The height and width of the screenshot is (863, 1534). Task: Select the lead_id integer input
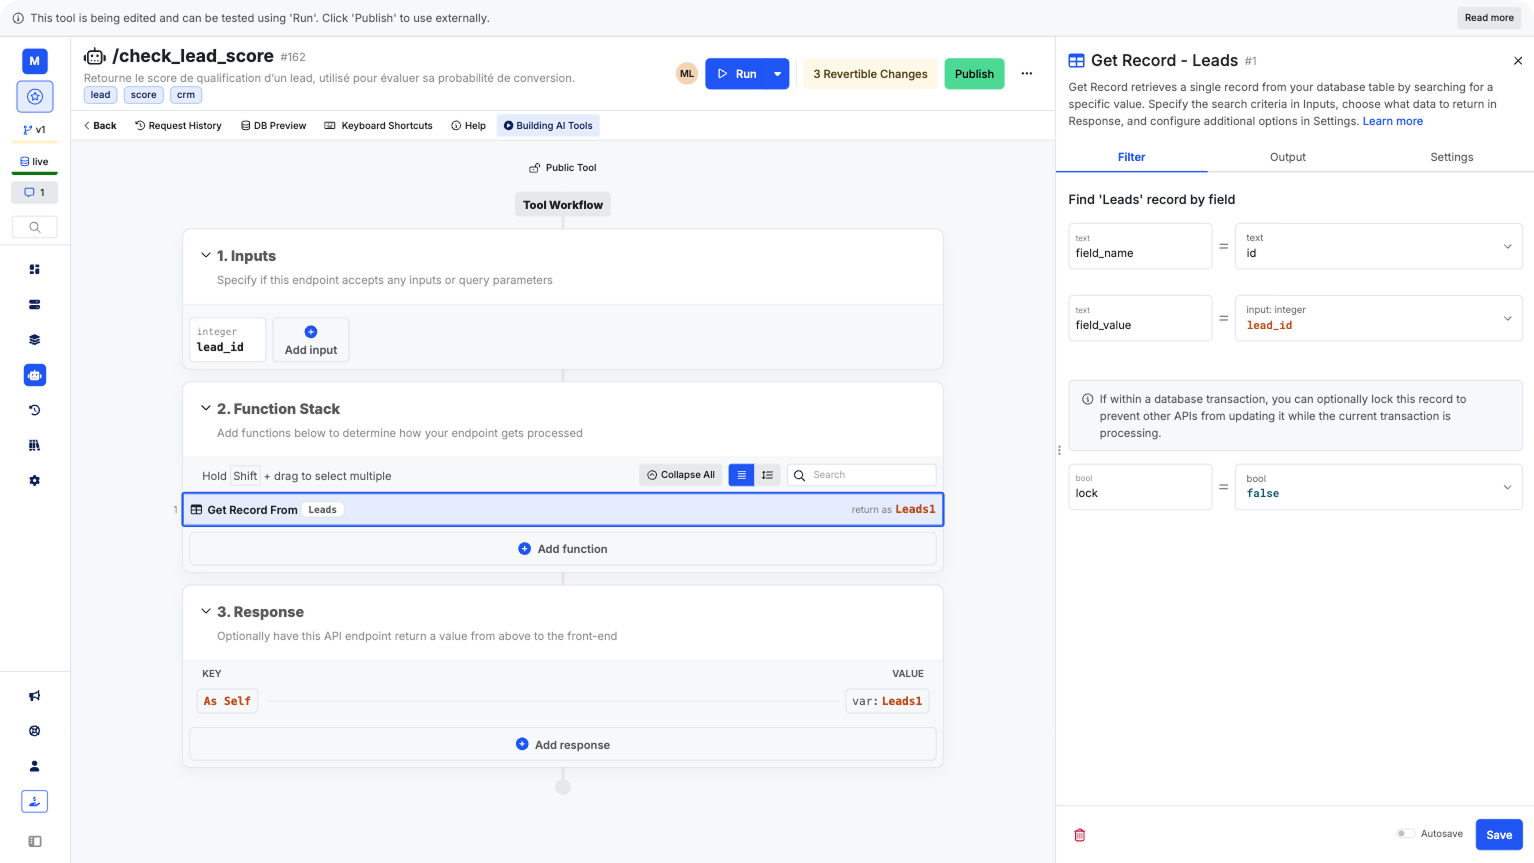pos(228,340)
